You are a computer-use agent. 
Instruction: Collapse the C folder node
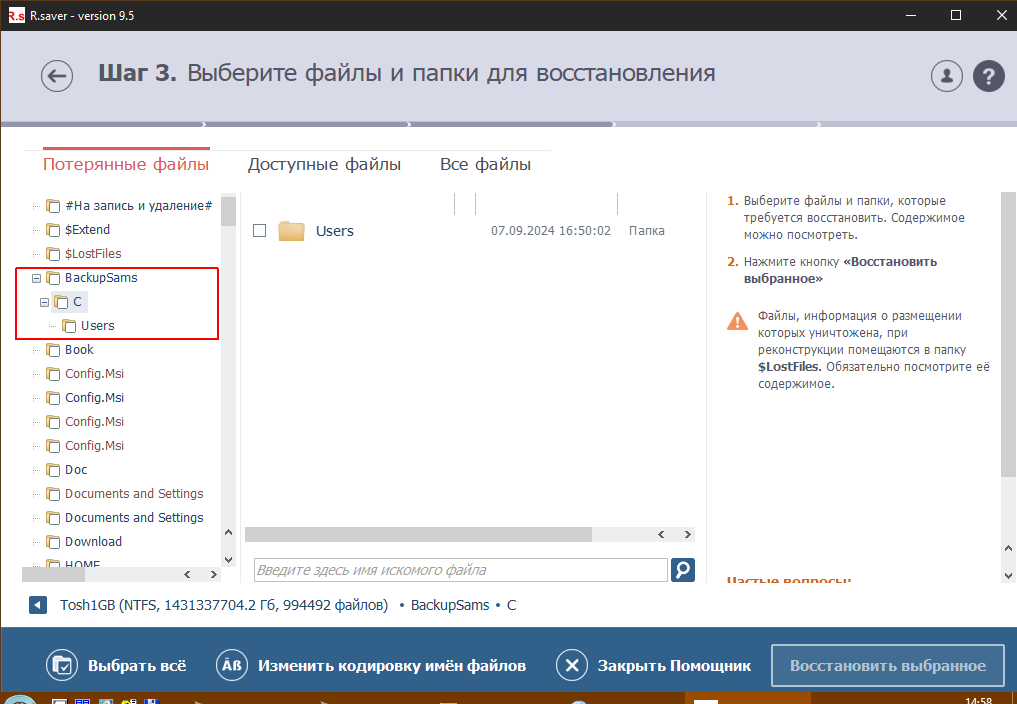(44, 302)
